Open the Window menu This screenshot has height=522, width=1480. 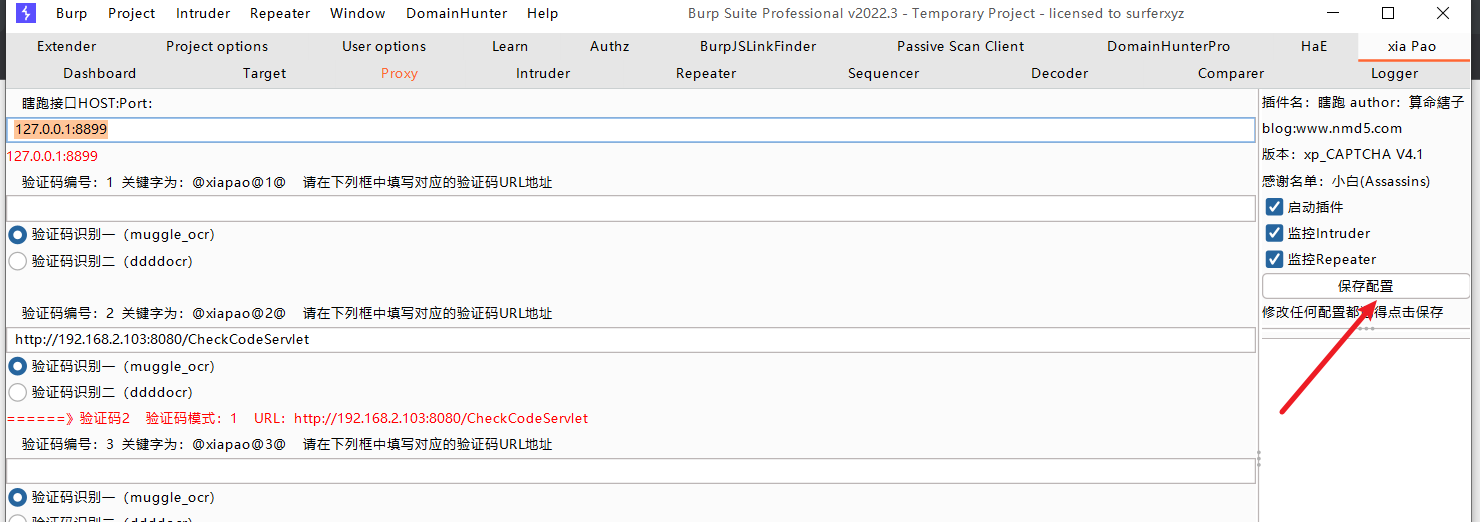[358, 13]
